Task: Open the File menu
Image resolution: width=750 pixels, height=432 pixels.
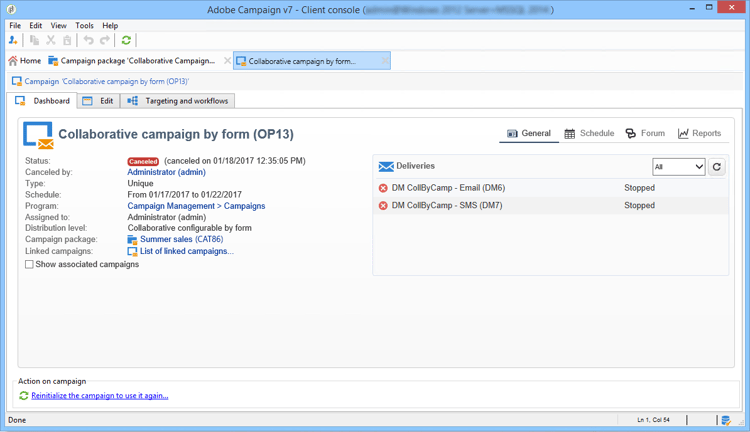Action: 15,25
